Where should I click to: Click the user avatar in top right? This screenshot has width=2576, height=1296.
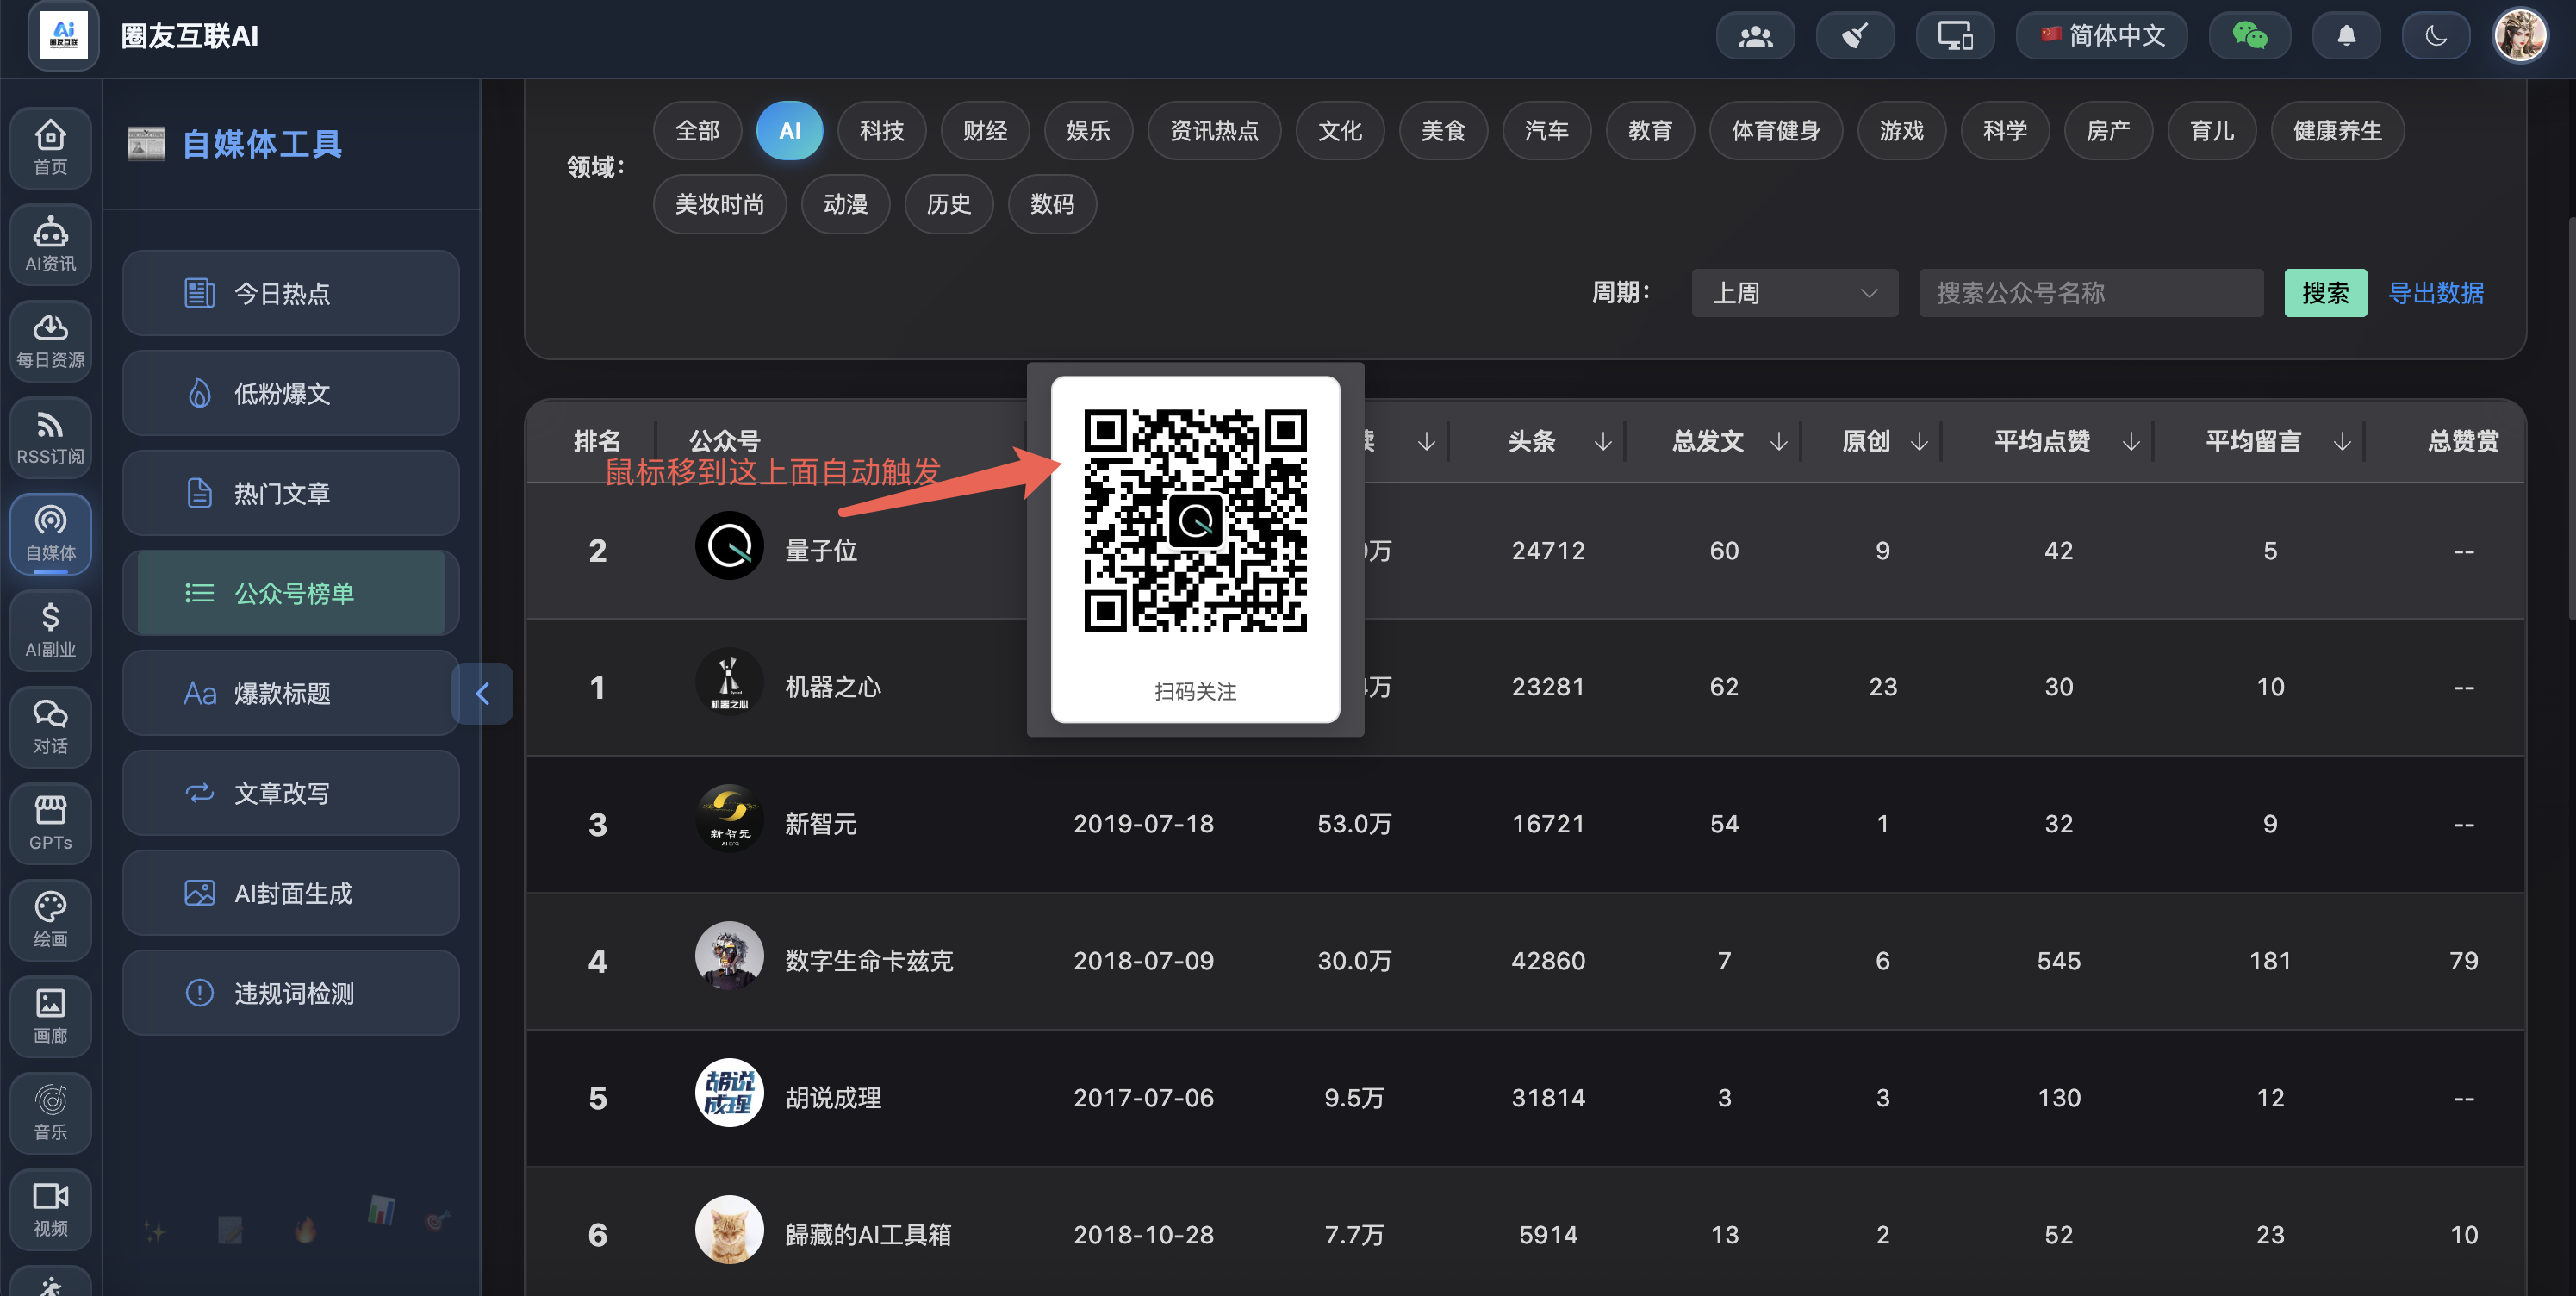(x=2520, y=36)
